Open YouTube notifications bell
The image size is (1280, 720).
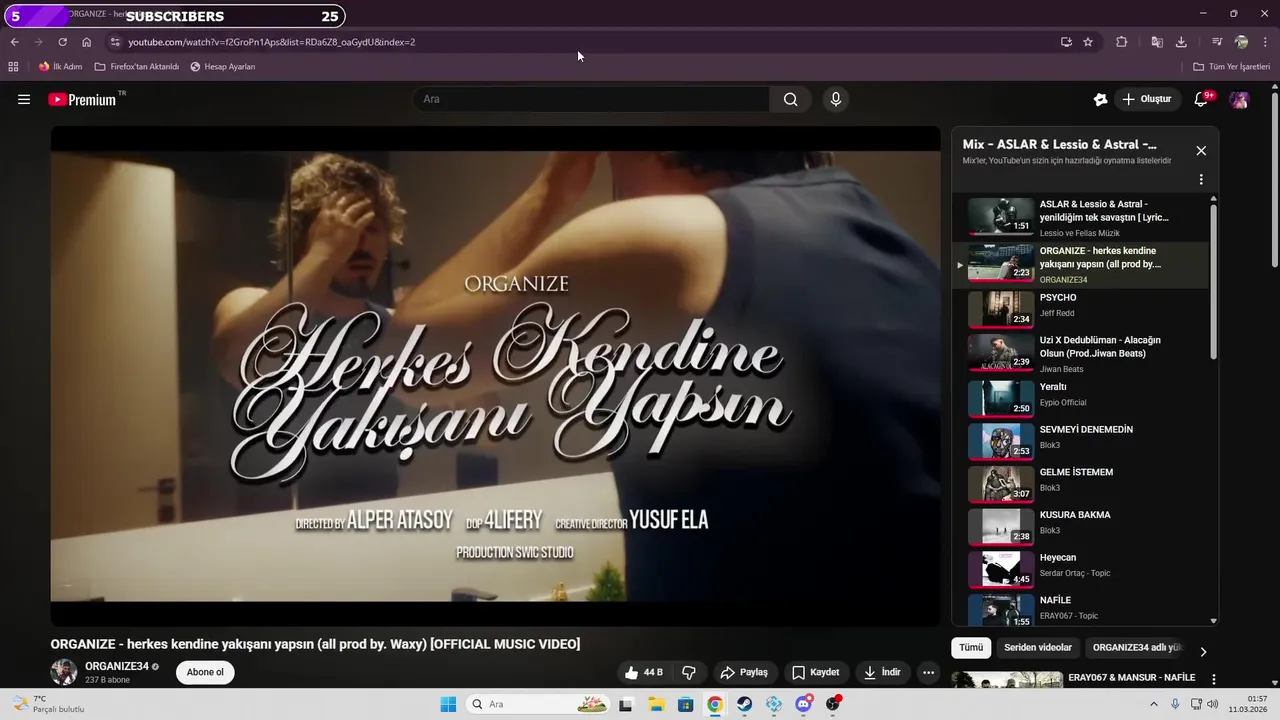pyautogui.click(x=1202, y=99)
